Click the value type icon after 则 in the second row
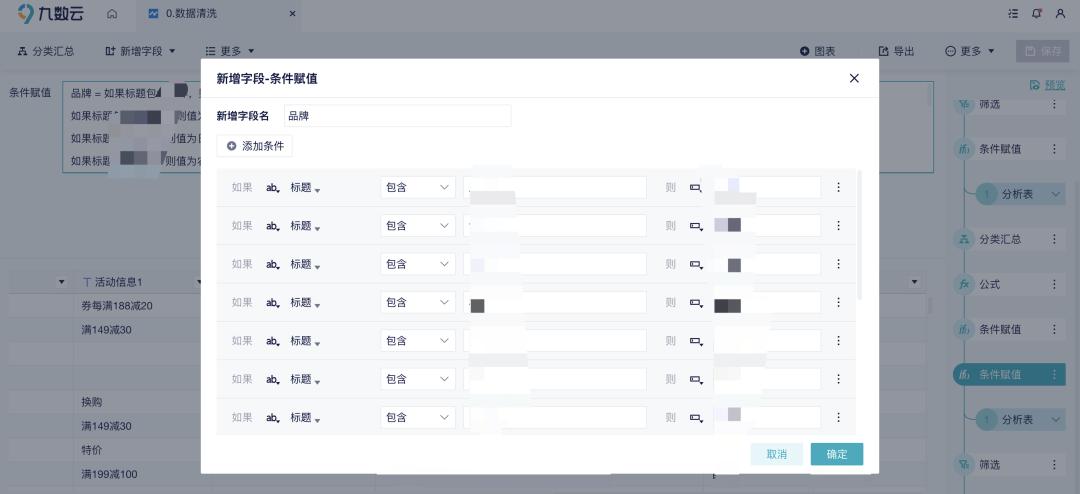The width and height of the screenshot is (1080, 494). click(696, 226)
